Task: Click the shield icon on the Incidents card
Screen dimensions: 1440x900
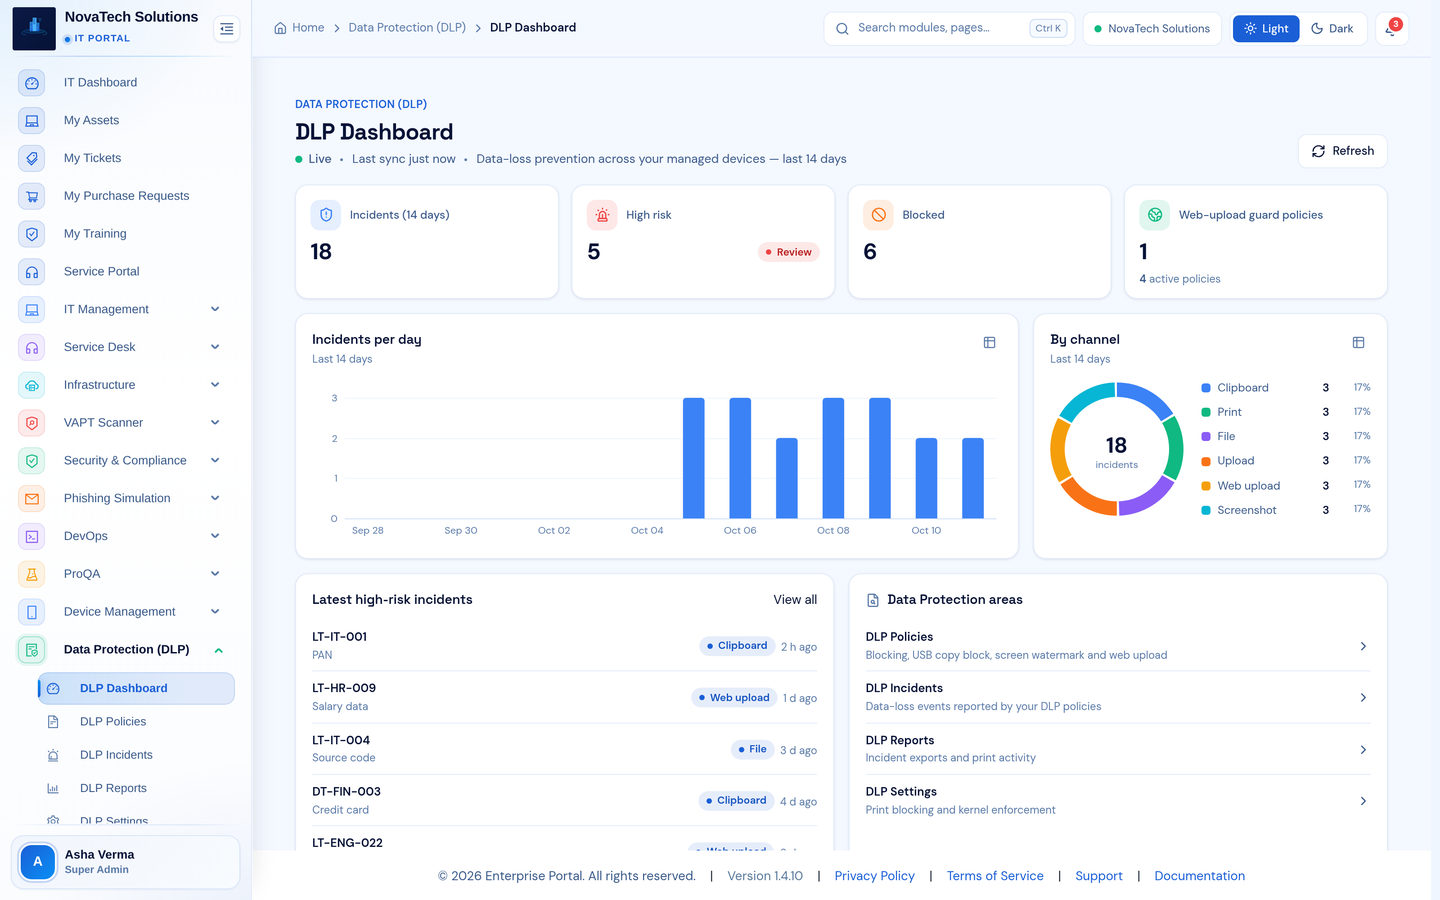Action: [326, 215]
